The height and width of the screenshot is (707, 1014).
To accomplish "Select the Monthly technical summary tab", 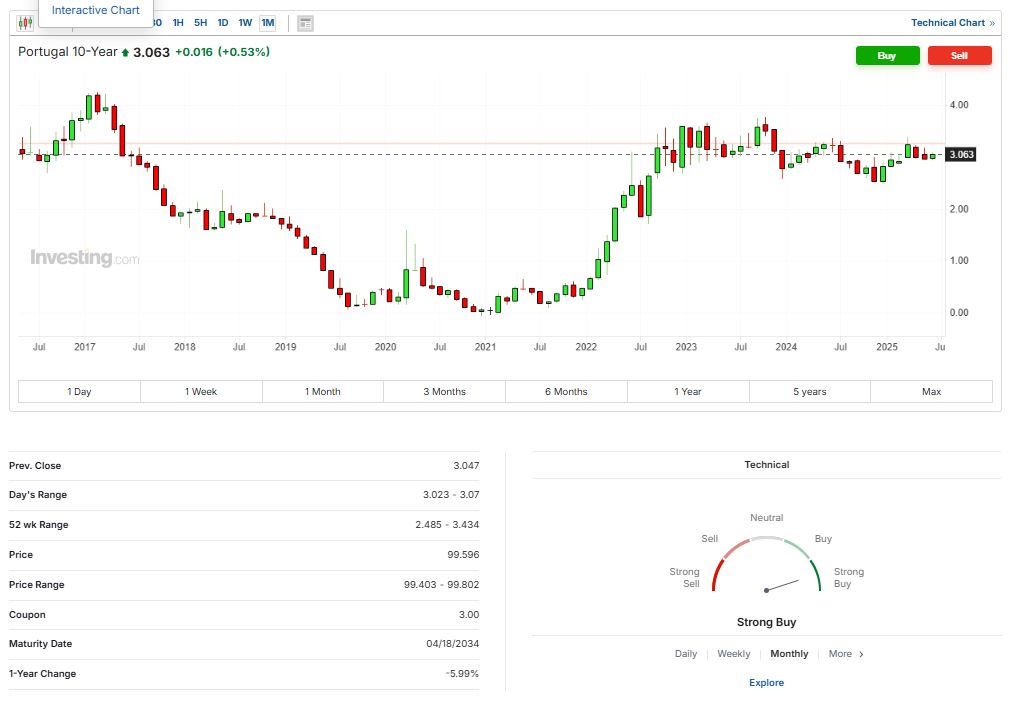I will (x=789, y=654).
